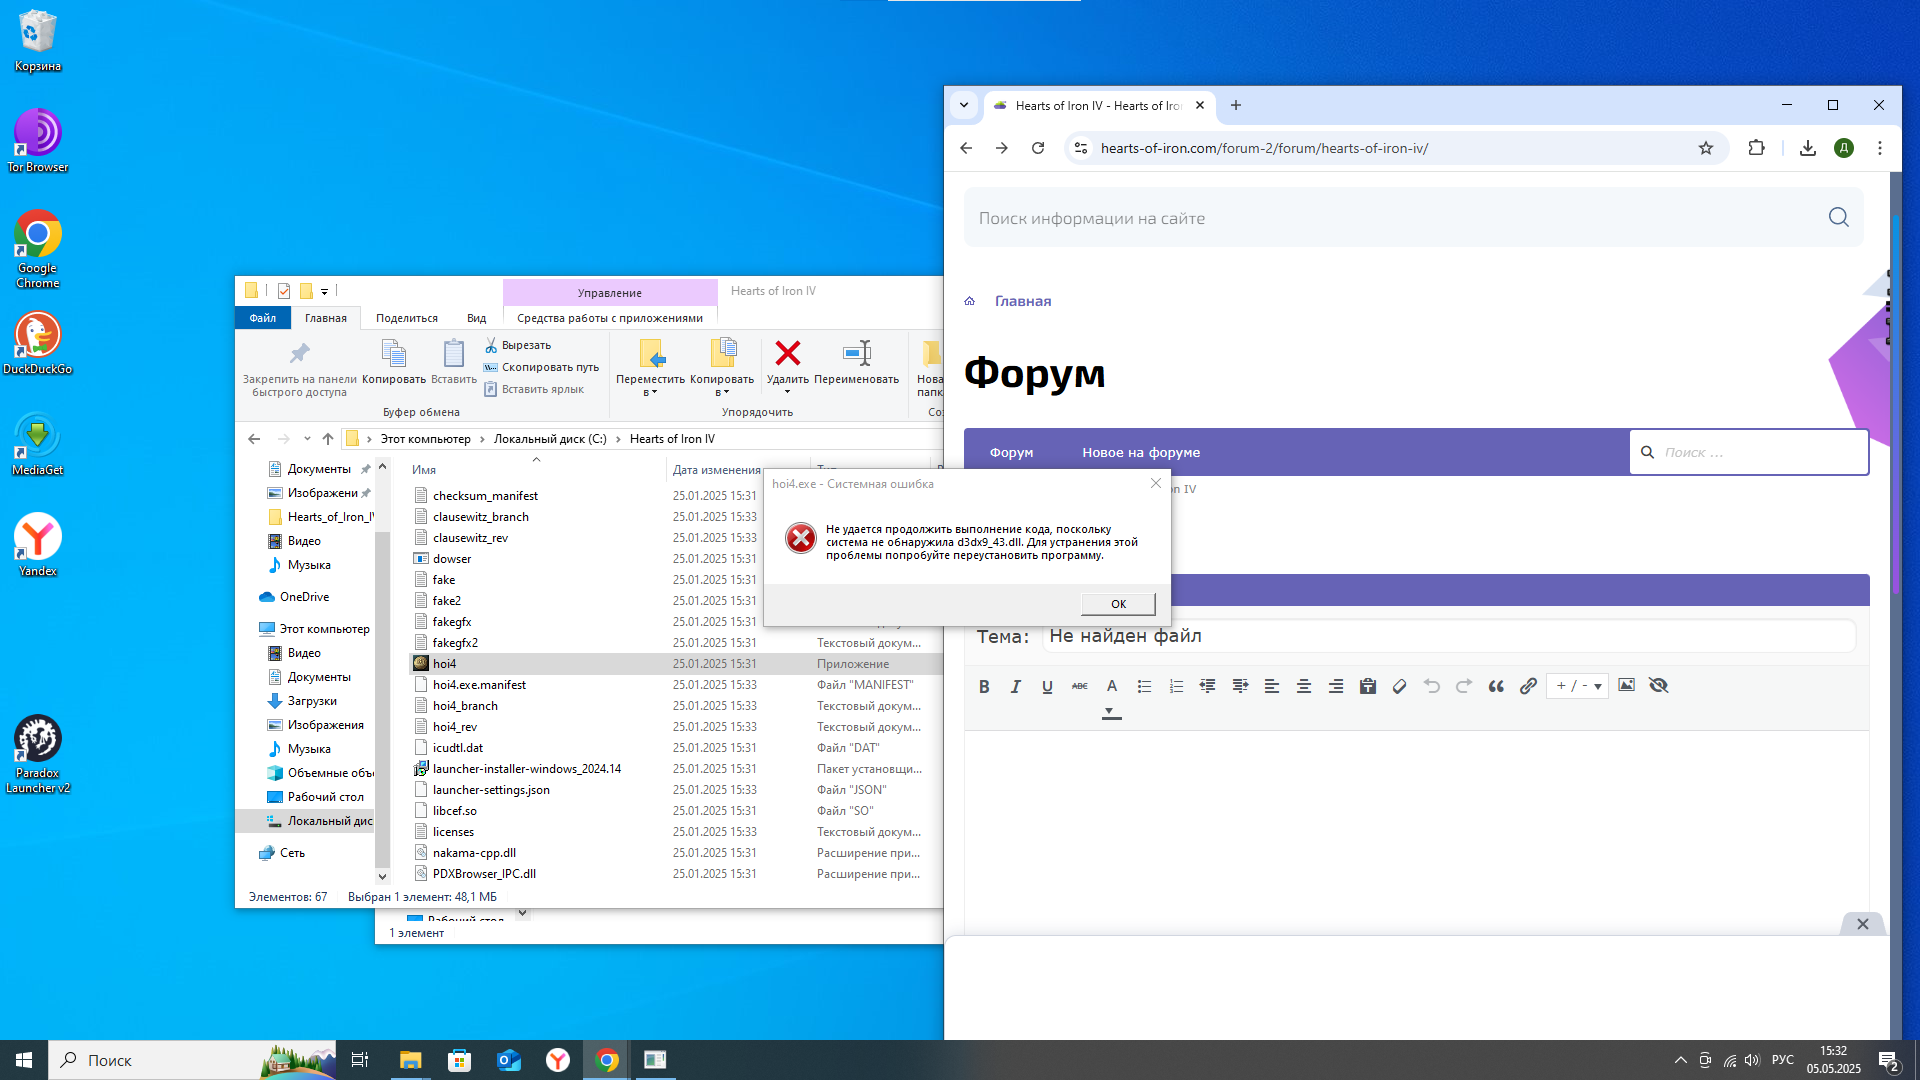Image resolution: width=1920 pixels, height=1080 pixels.
Task: Undo last edit in forum editor
Action: (x=1432, y=686)
